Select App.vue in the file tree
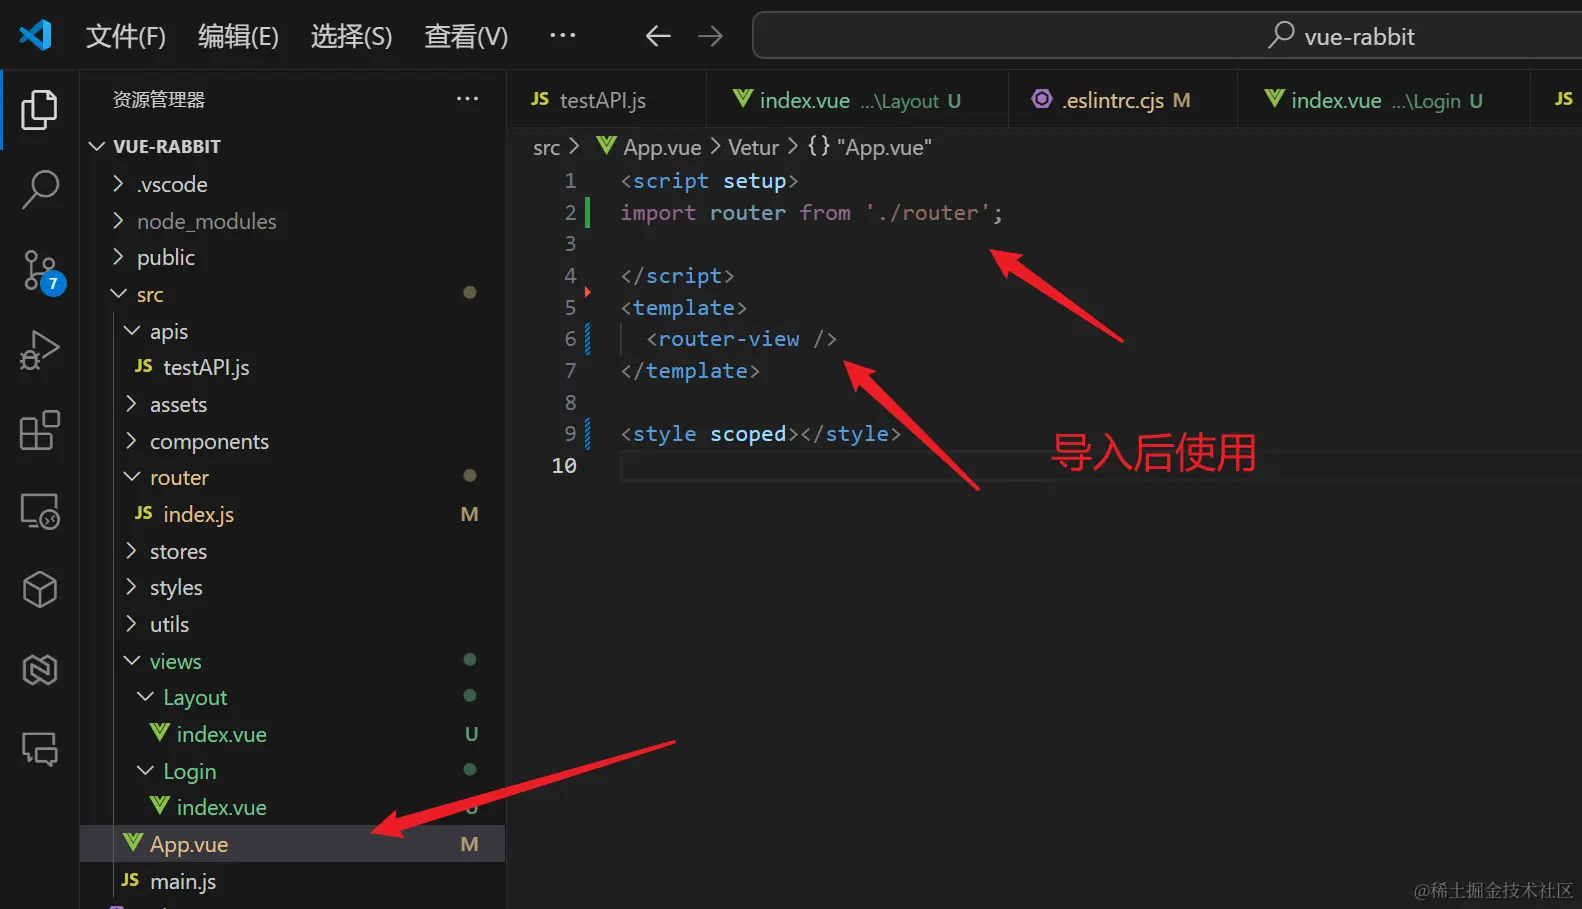 tap(292, 844)
